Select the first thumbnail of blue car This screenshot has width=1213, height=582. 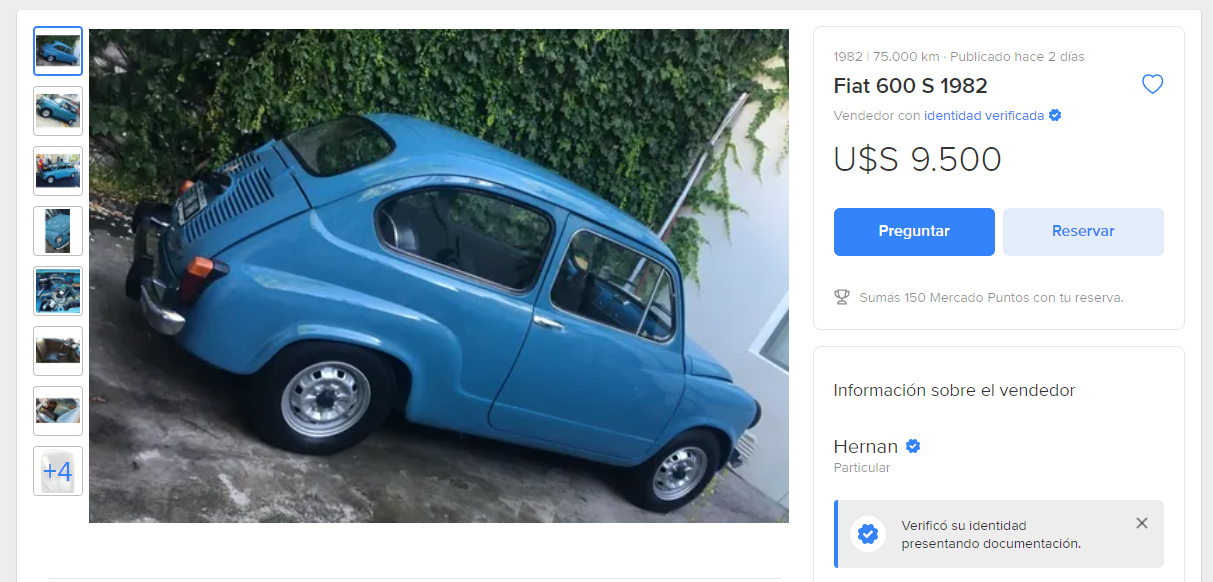tap(58, 51)
